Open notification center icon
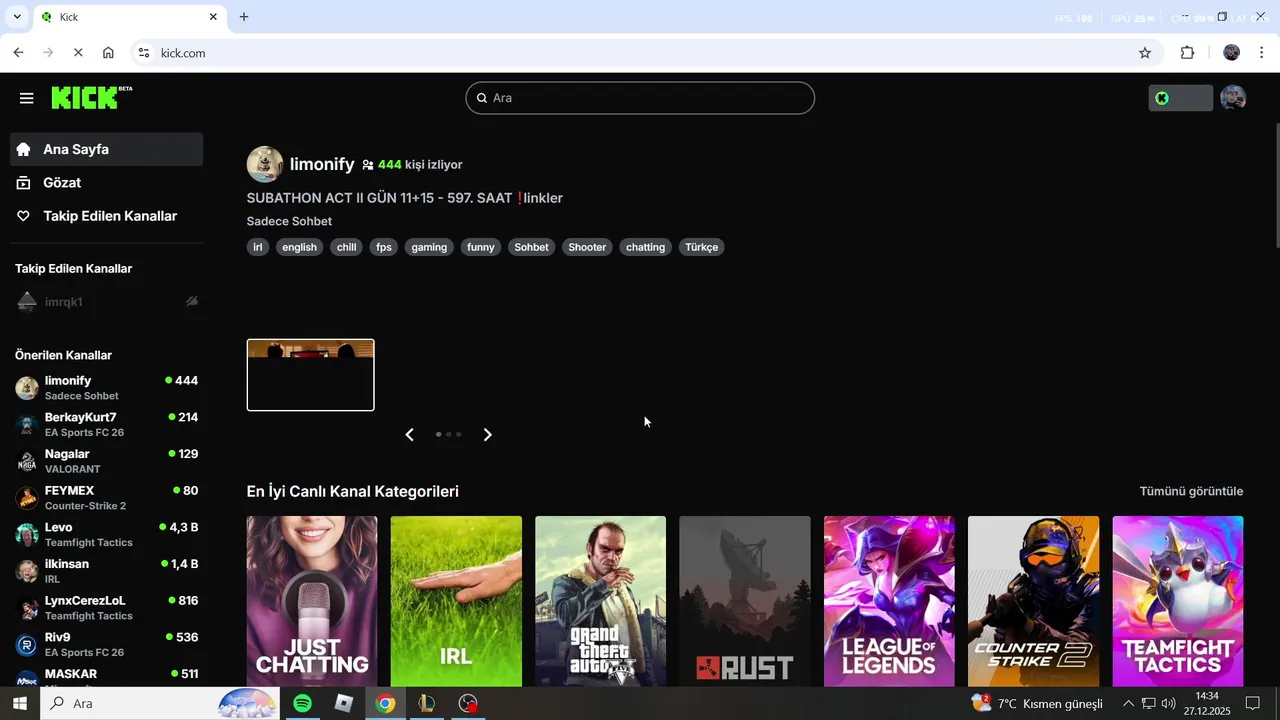Image resolution: width=1280 pixels, height=720 pixels. [x=1253, y=704]
